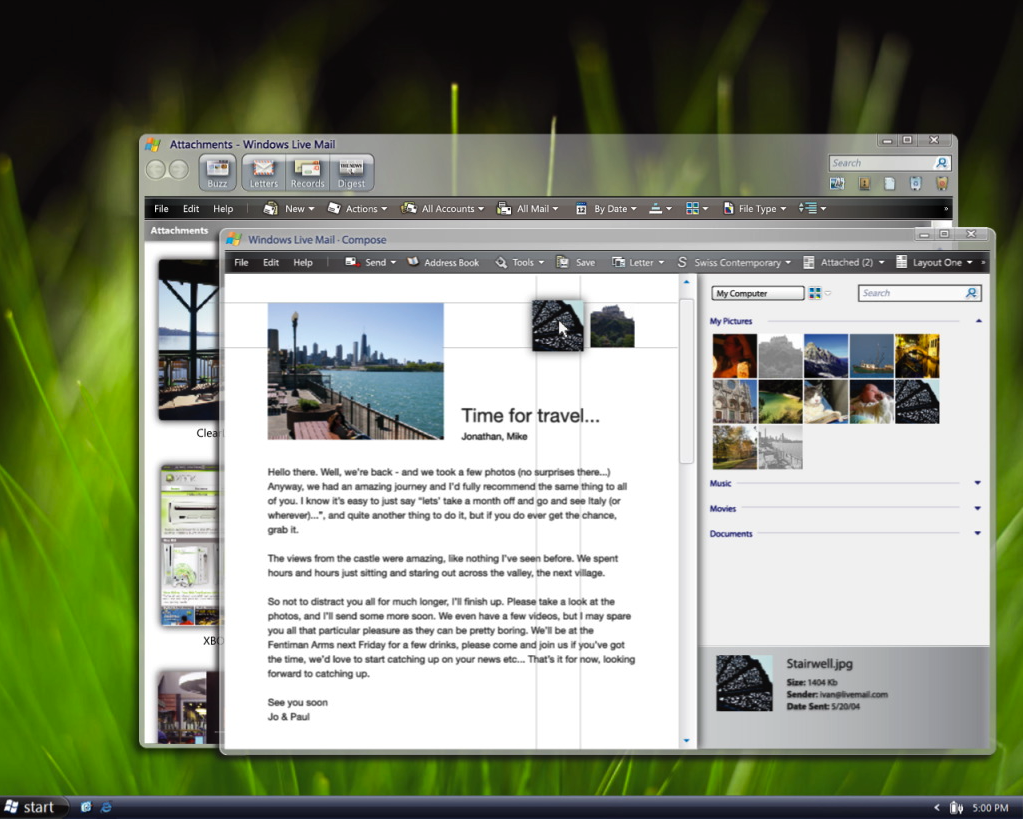The image size is (1023, 819).
Task: Go back using the round back arrow button
Action: coord(156,170)
